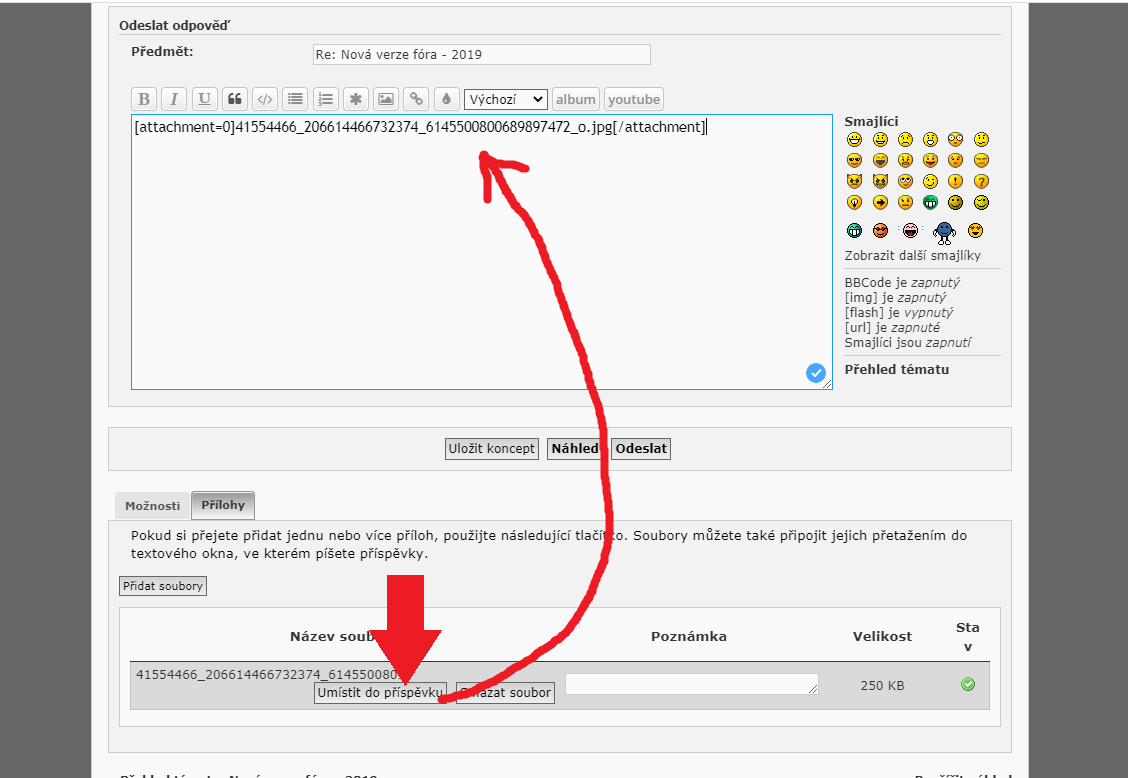Click Umístit do příspěvku for the attachment
Screen dimensions: 1128x778
[x=380, y=693]
